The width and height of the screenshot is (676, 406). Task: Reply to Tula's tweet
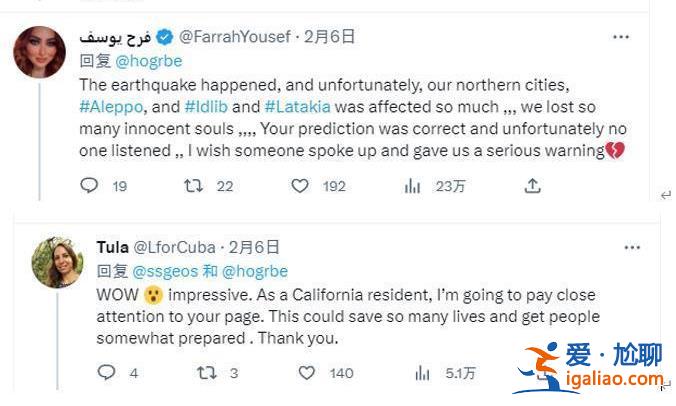coord(107,373)
